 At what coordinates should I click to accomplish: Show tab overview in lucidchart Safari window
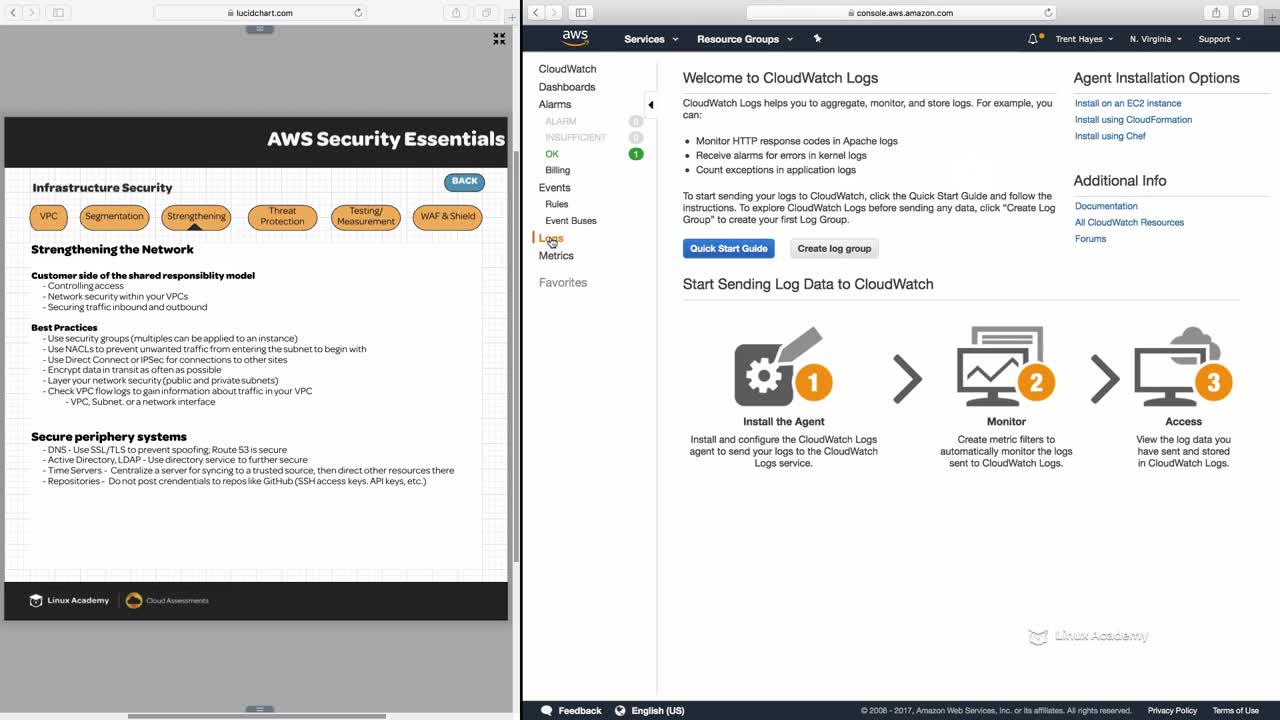point(486,13)
